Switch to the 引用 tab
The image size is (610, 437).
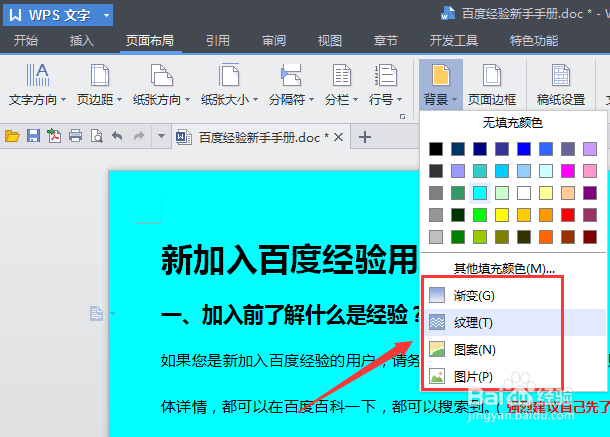point(218,40)
